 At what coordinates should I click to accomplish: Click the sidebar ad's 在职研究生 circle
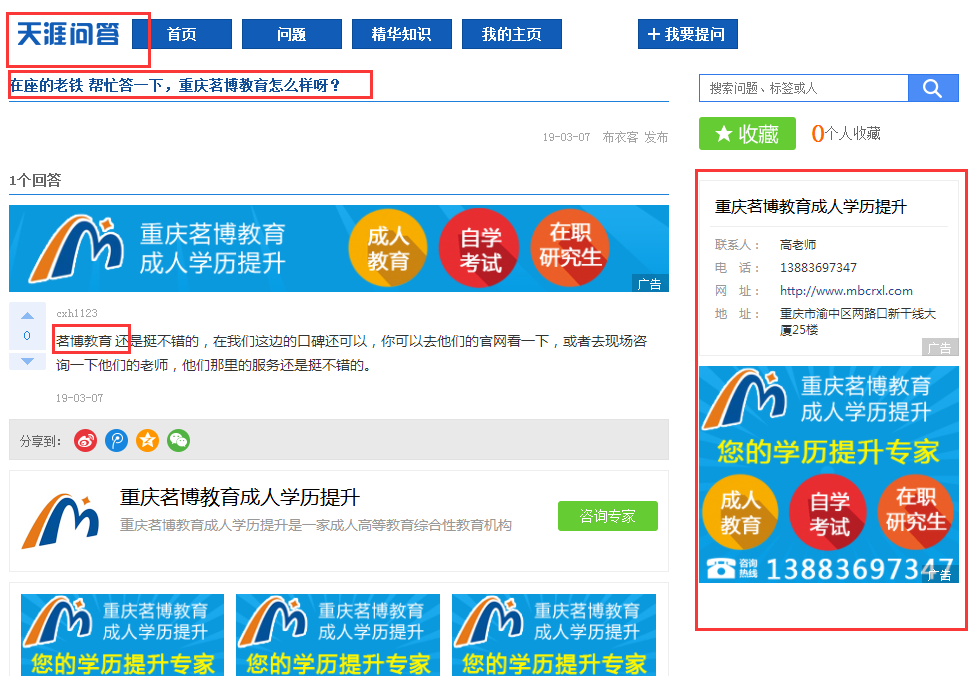(x=915, y=512)
